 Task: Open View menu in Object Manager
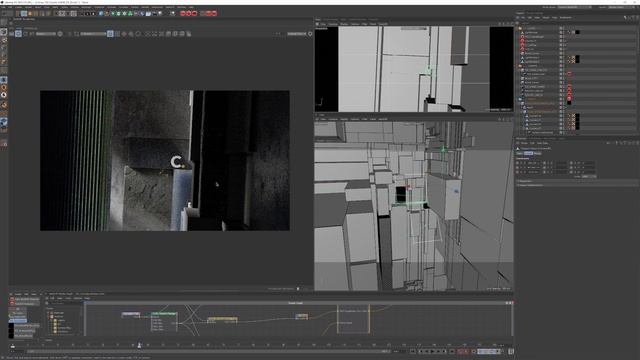(537, 18)
